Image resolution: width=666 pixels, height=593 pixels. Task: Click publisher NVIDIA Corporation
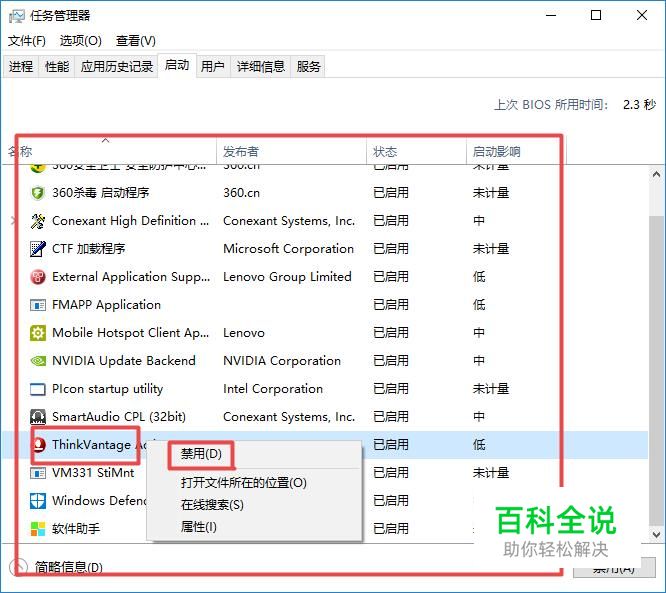click(282, 361)
